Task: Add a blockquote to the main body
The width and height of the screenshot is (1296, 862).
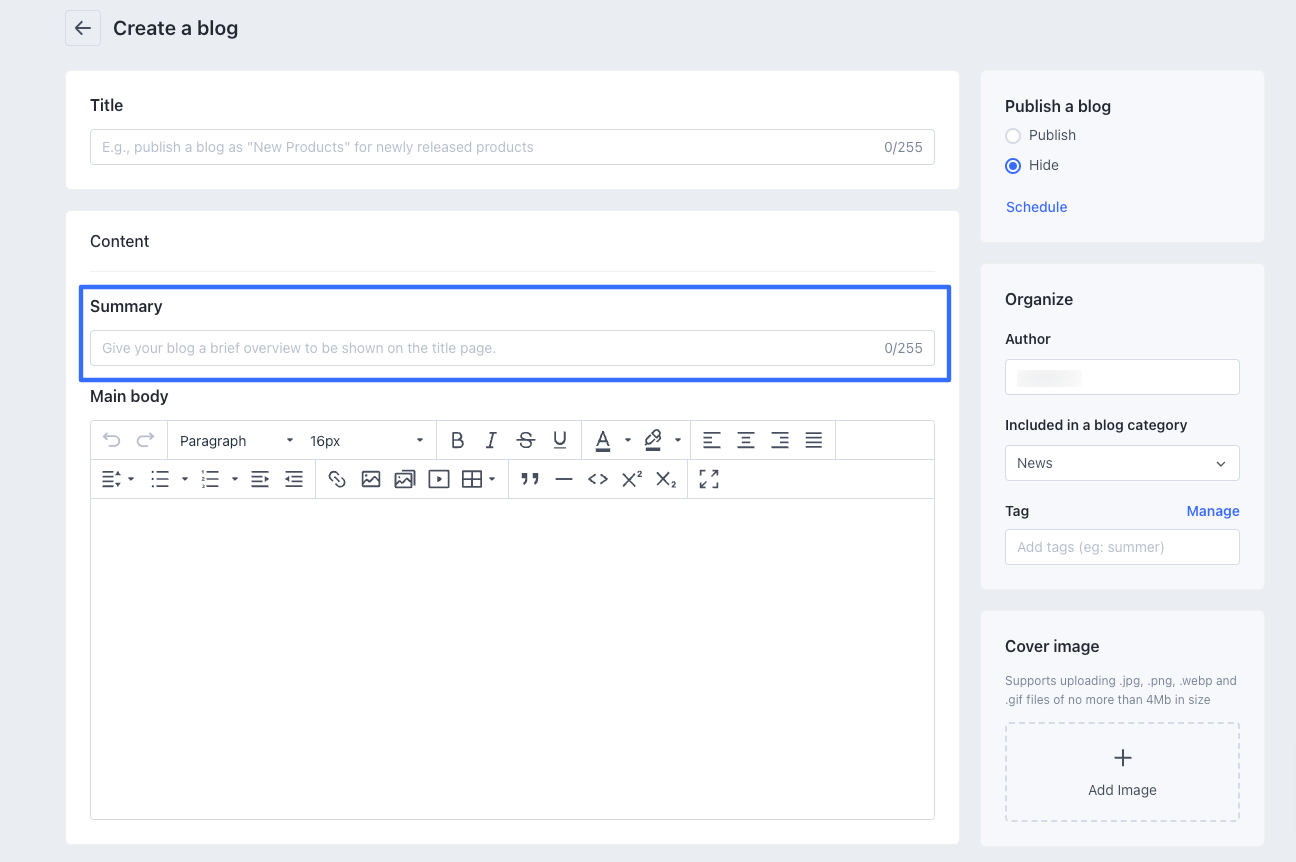Action: pyautogui.click(x=530, y=480)
